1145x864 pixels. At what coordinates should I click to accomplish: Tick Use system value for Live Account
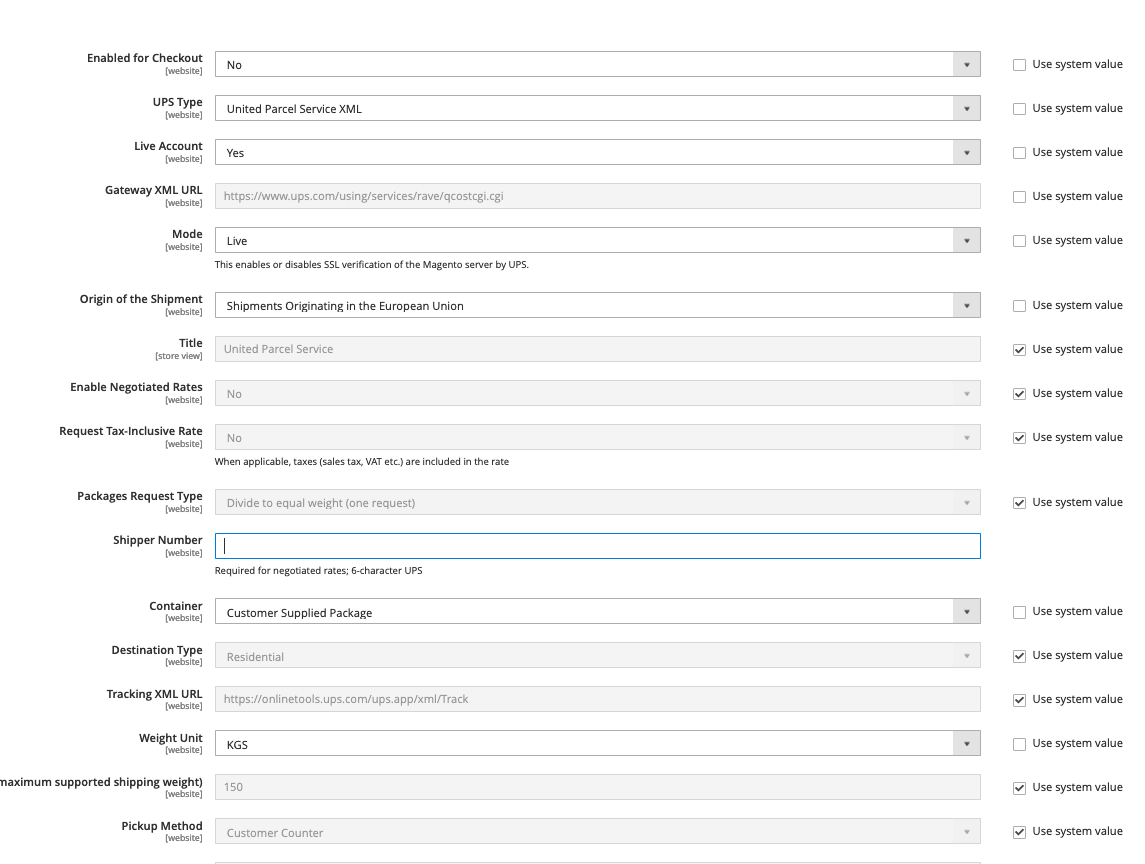point(1020,153)
